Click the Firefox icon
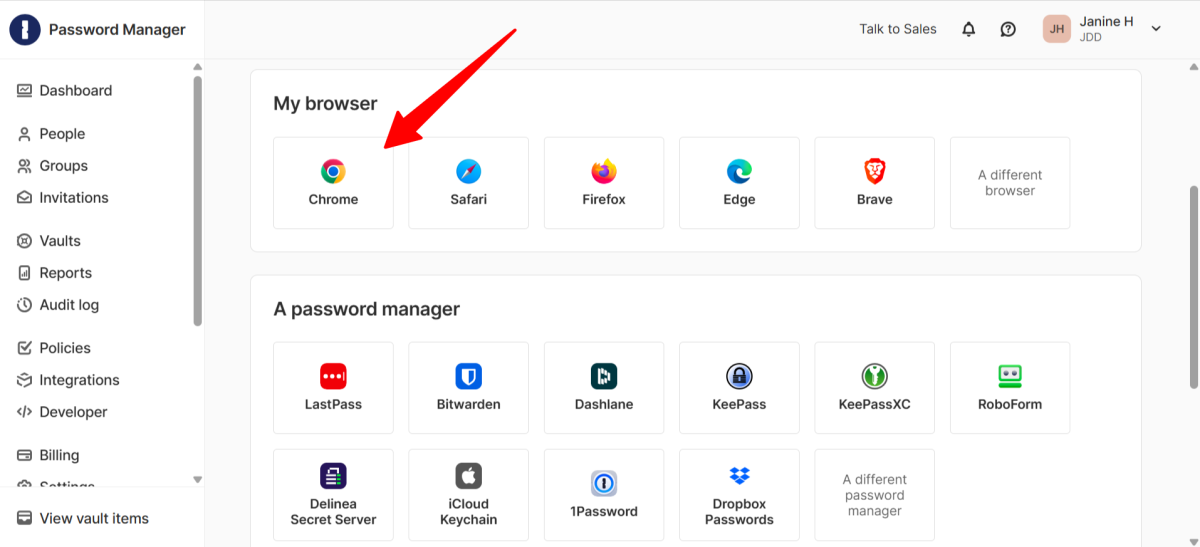This screenshot has width=1200, height=547. (604, 171)
